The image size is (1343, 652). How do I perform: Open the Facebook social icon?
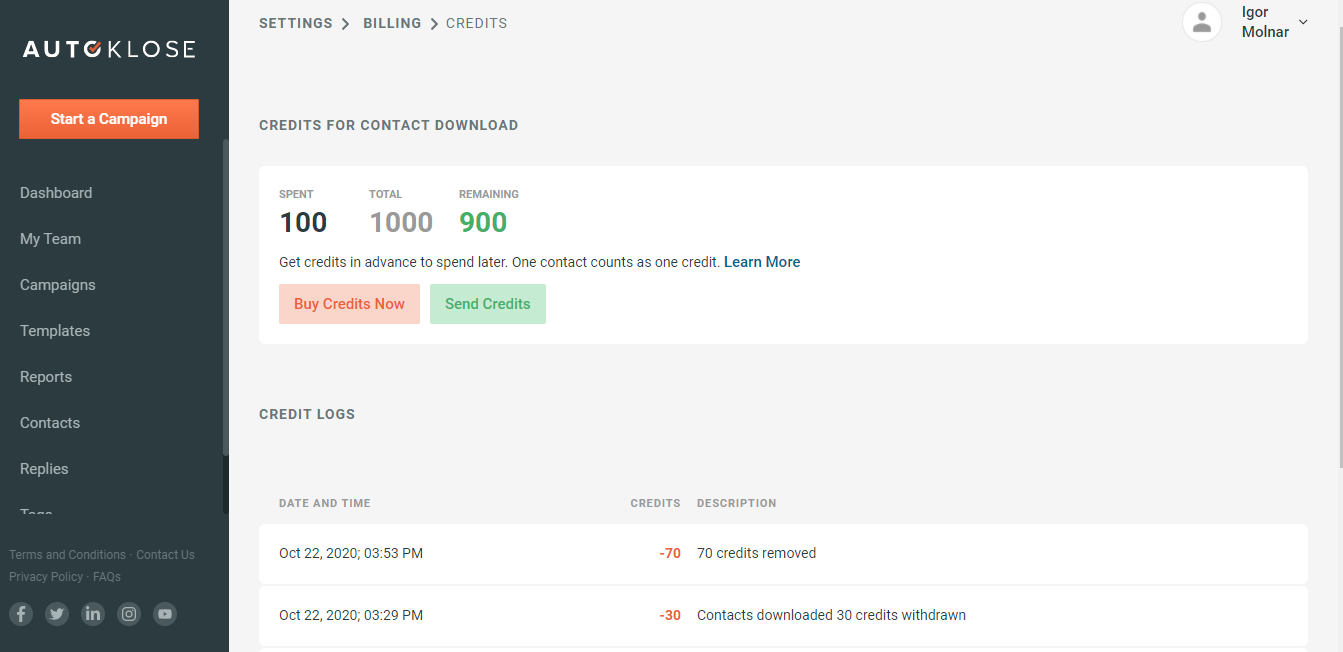click(x=21, y=614)
